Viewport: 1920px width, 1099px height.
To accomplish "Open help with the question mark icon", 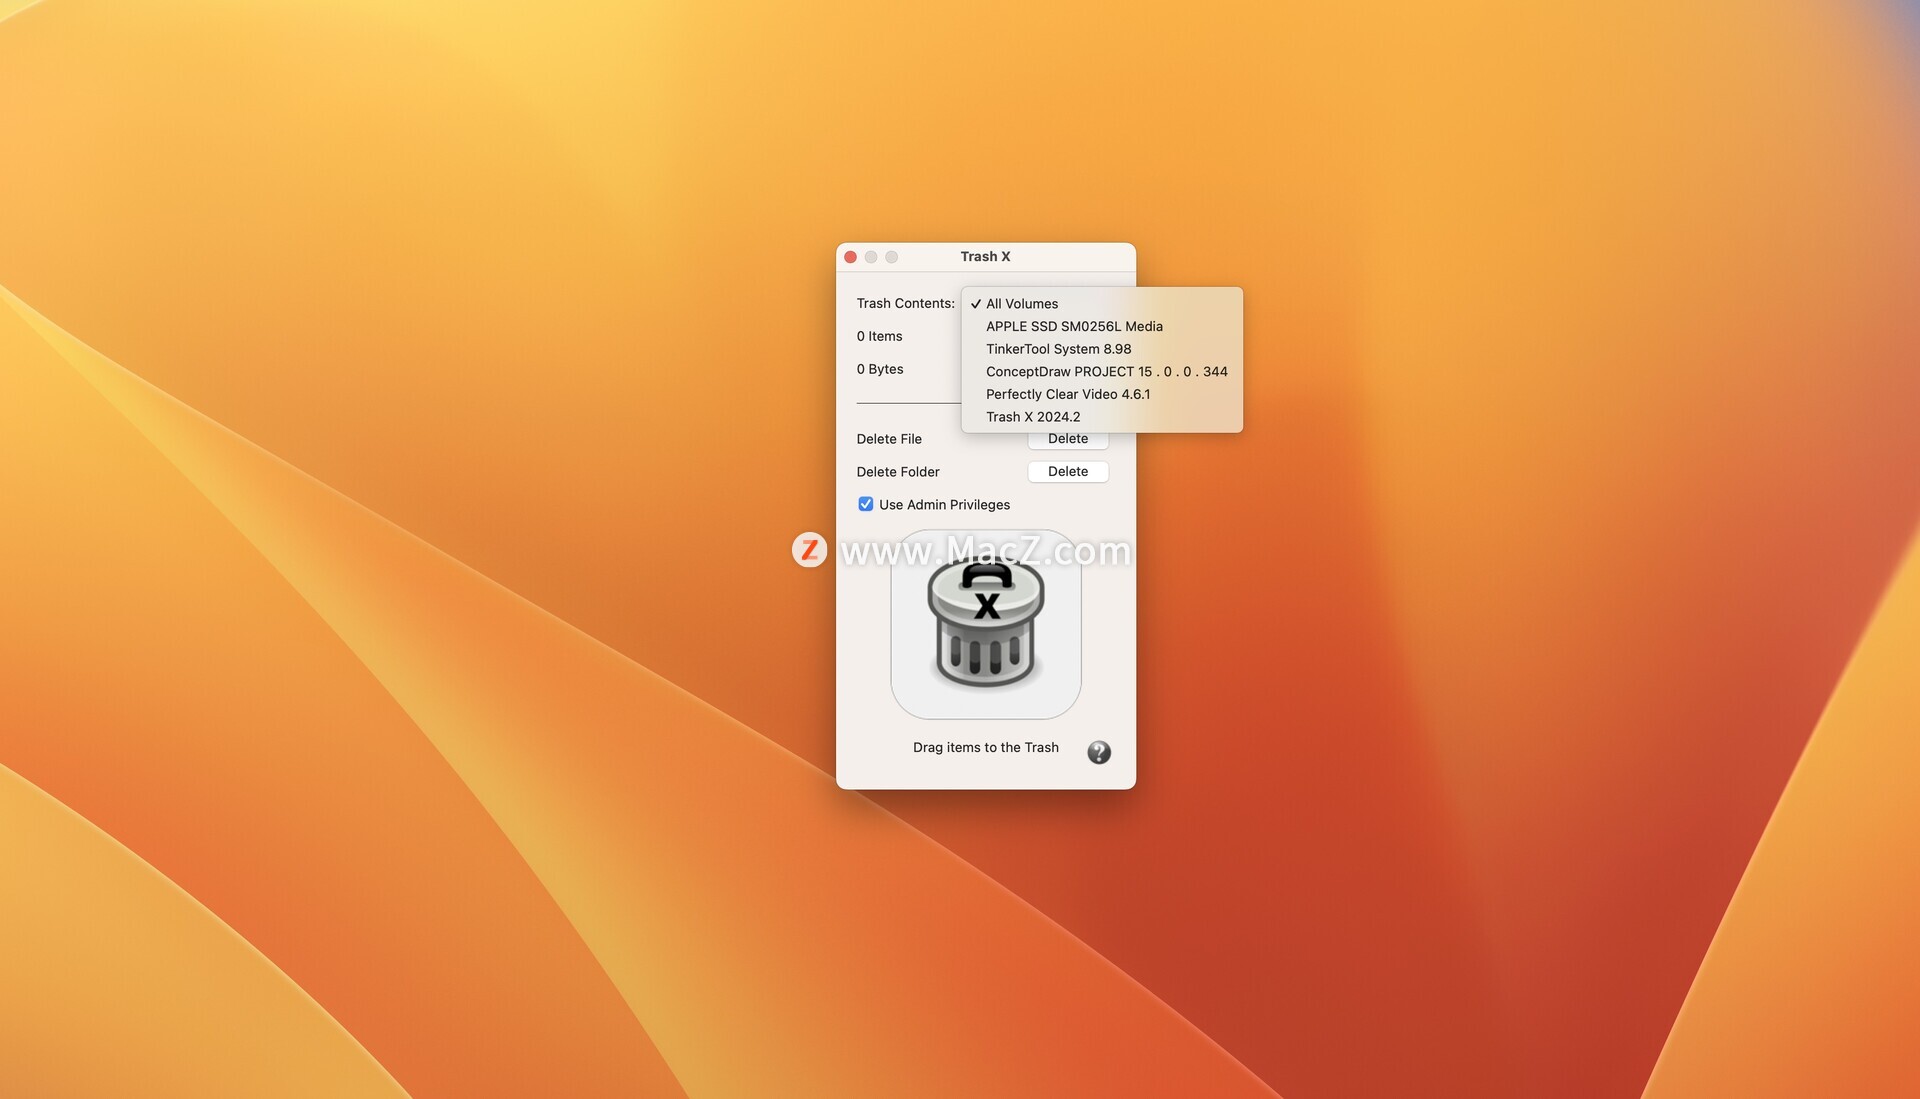I will coord(1099,752).
